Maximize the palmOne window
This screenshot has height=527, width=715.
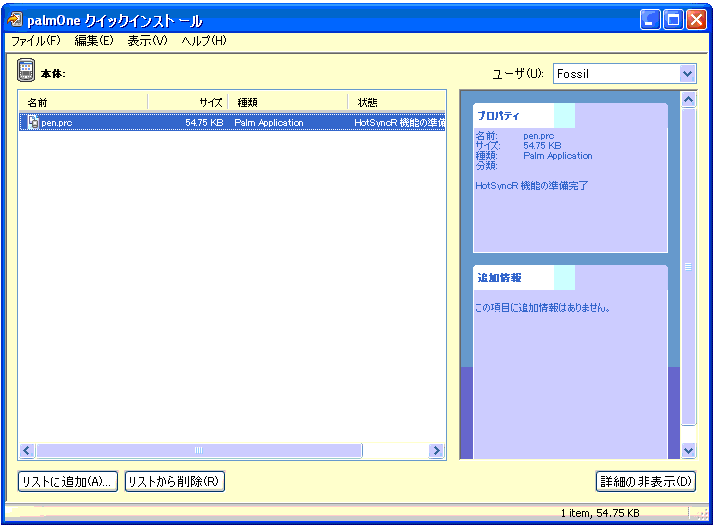click(673, 20)
